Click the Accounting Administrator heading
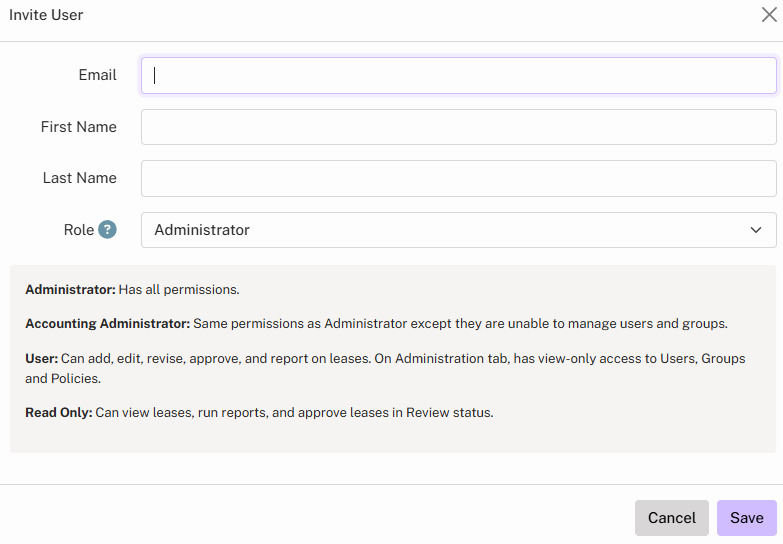This screenshot has height=544, width=783. [107, 324]
